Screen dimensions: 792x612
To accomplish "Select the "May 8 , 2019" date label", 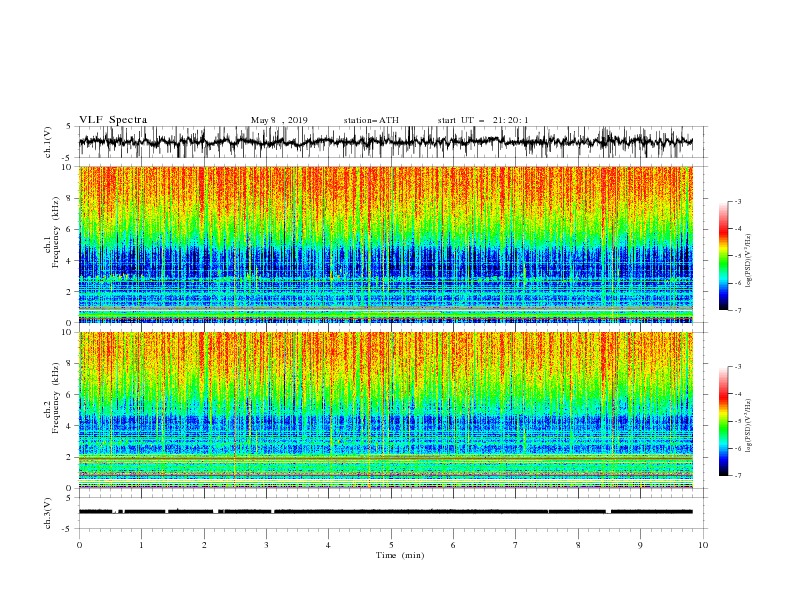I will (x=279, y=120).
